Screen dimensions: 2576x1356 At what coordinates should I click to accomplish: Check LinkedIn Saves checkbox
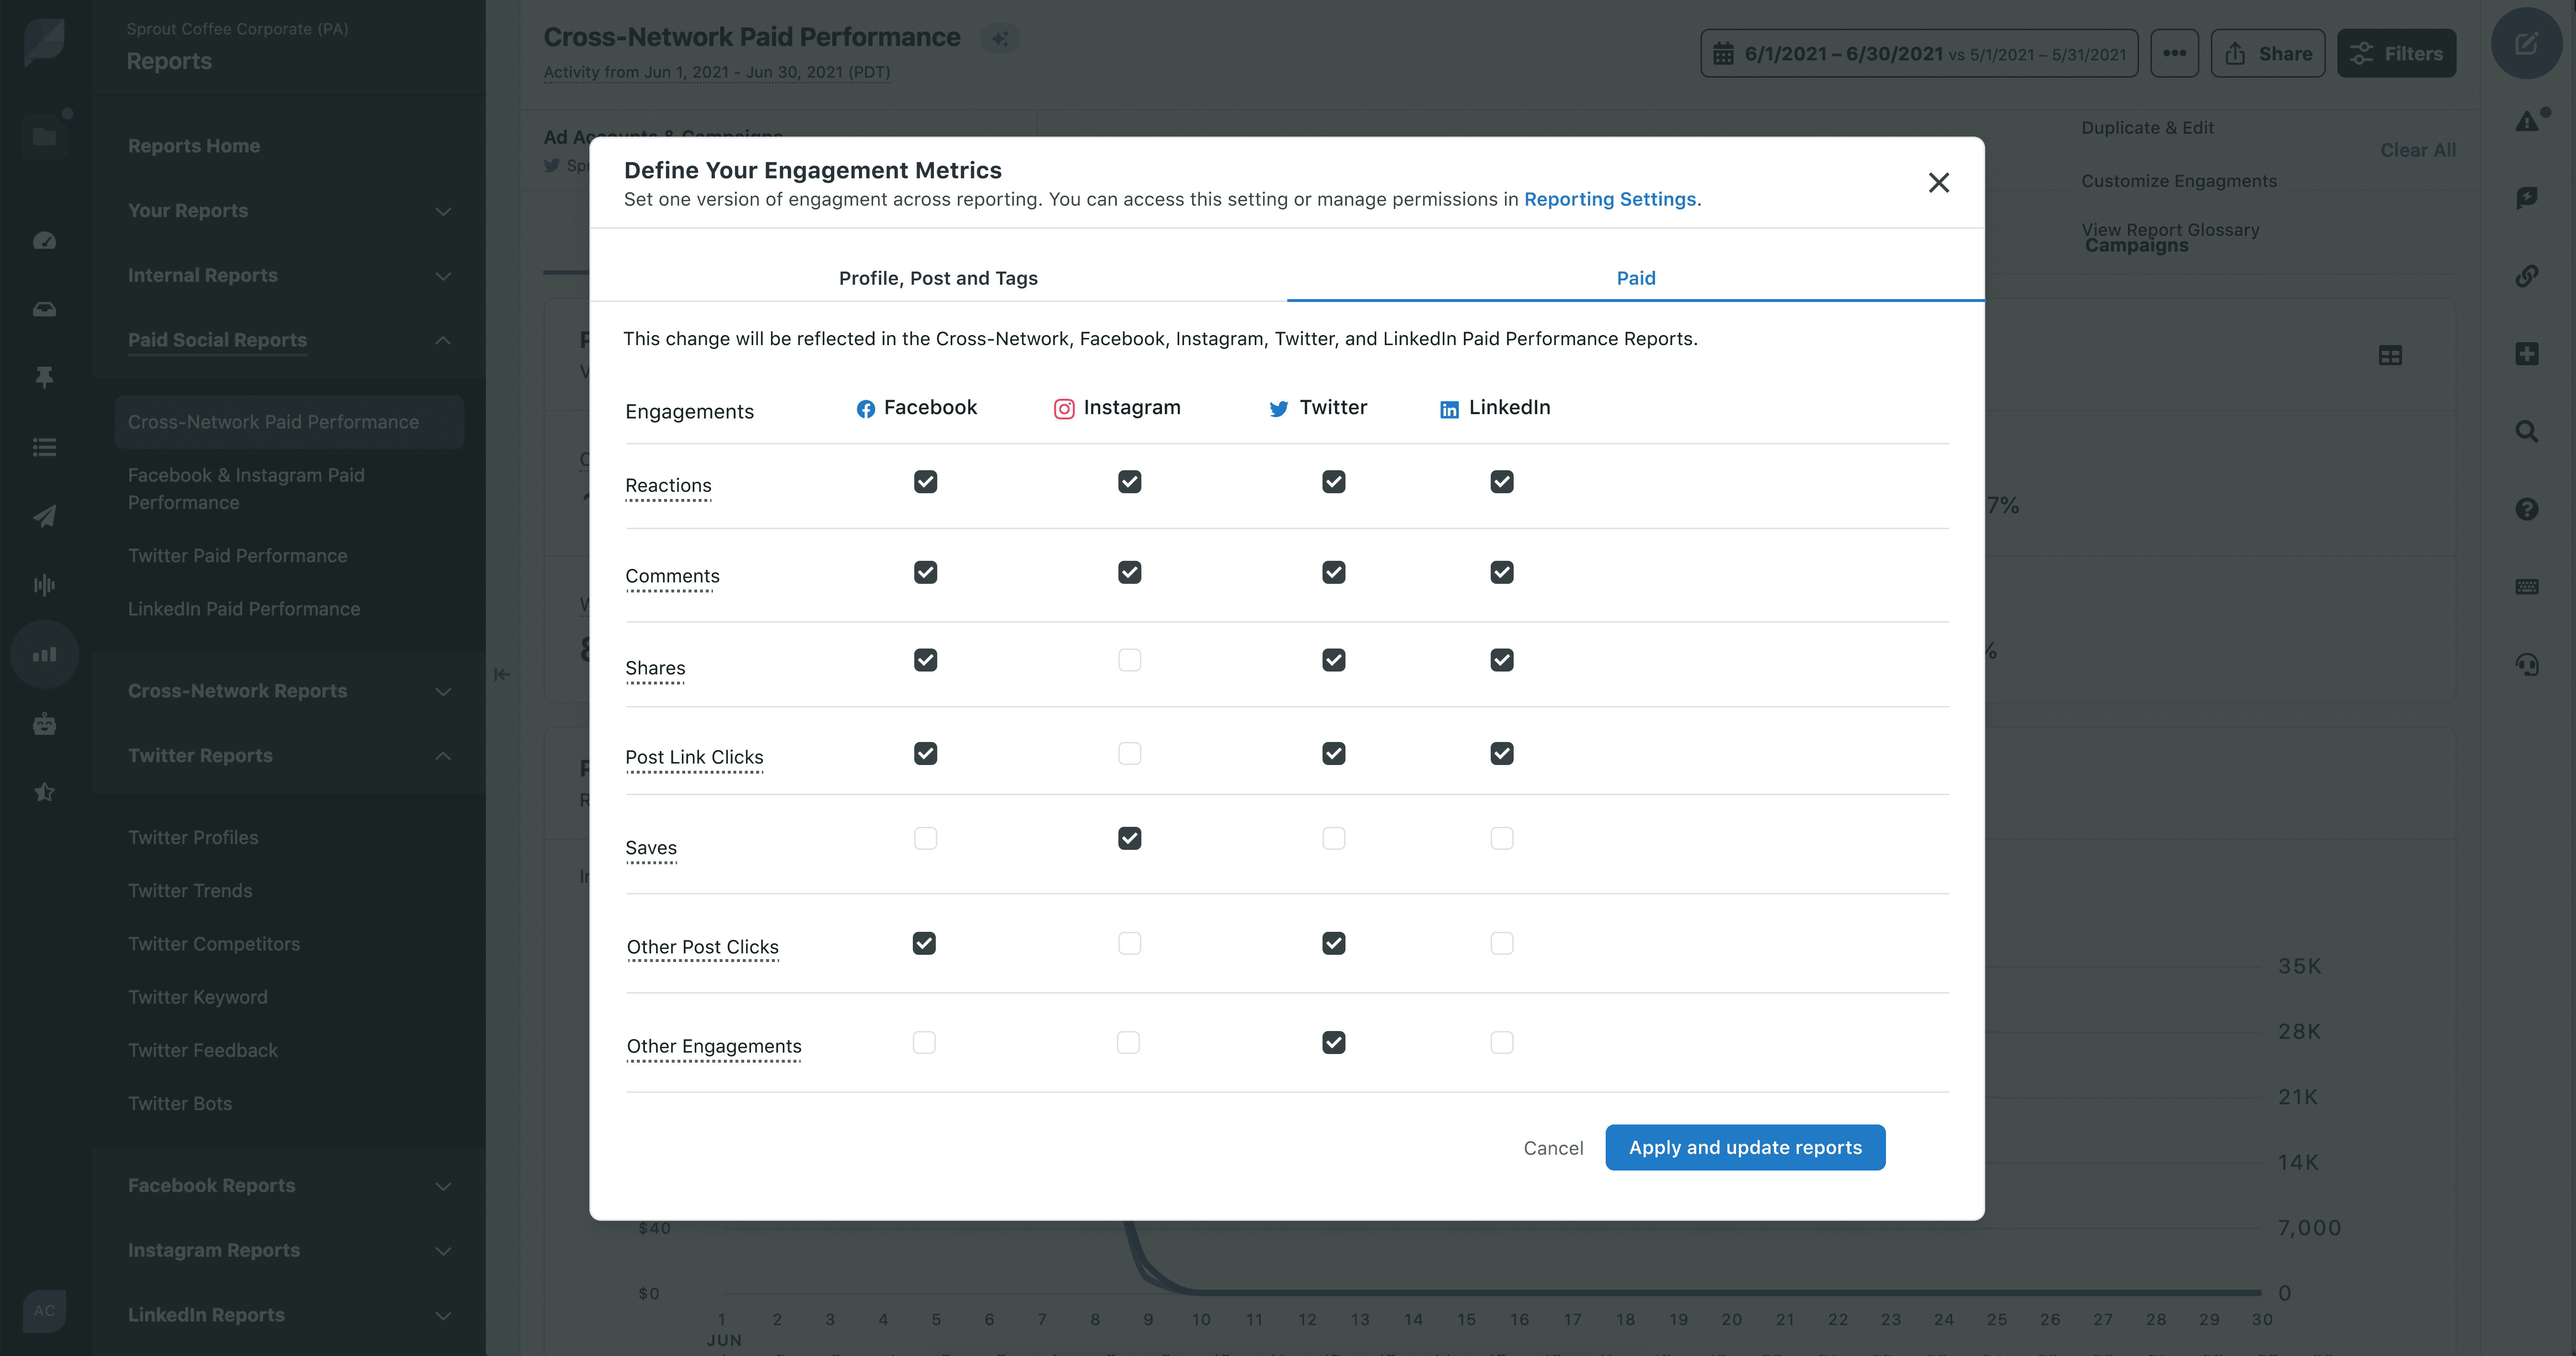click(x=1501, y=838)
